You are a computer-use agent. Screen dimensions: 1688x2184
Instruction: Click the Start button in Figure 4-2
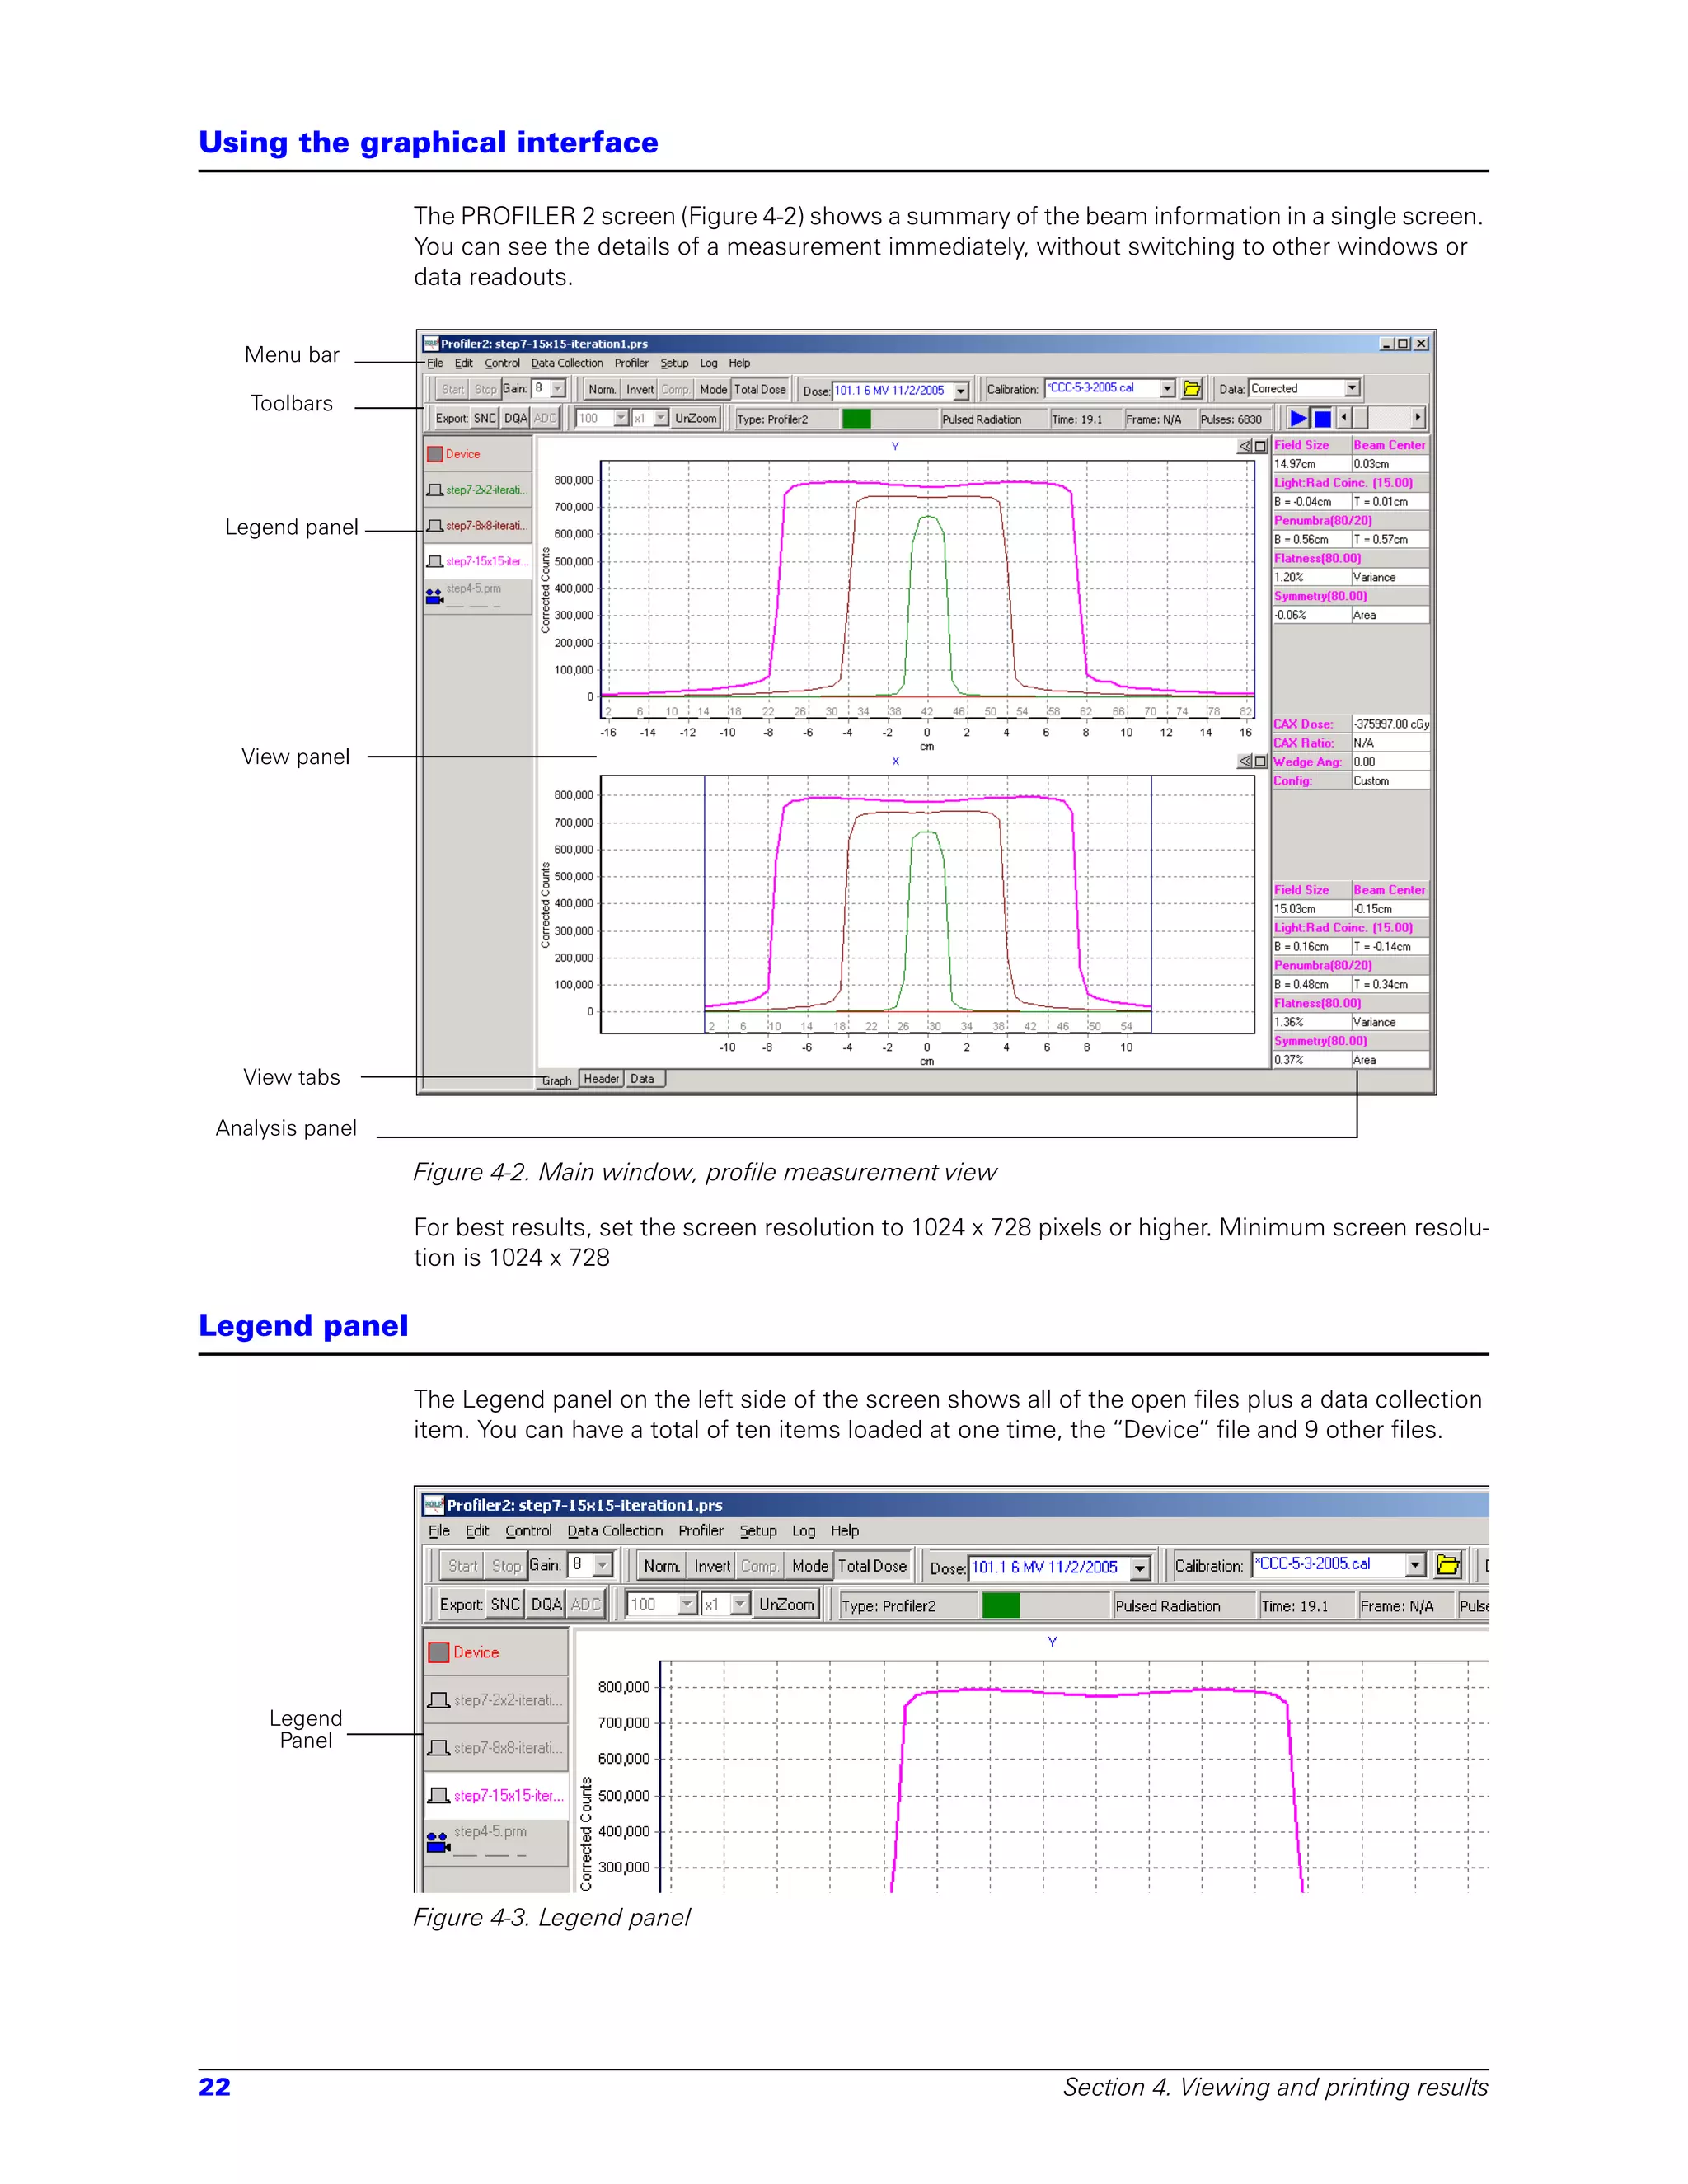452,389
